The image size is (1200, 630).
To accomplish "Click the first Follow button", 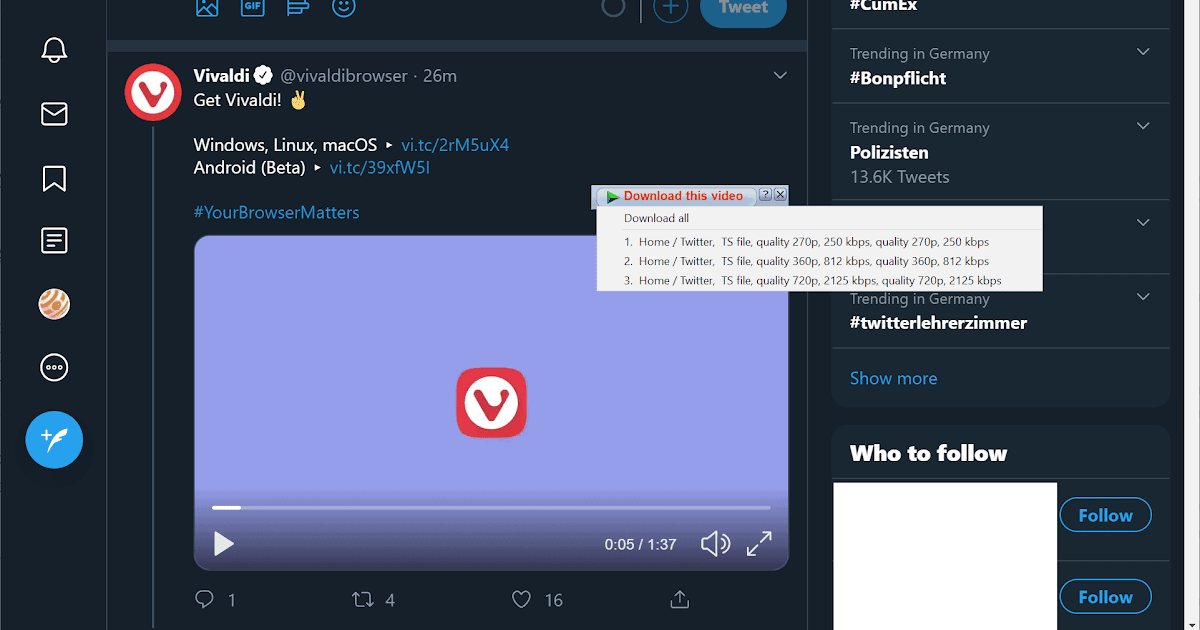I will [1105, 515].
